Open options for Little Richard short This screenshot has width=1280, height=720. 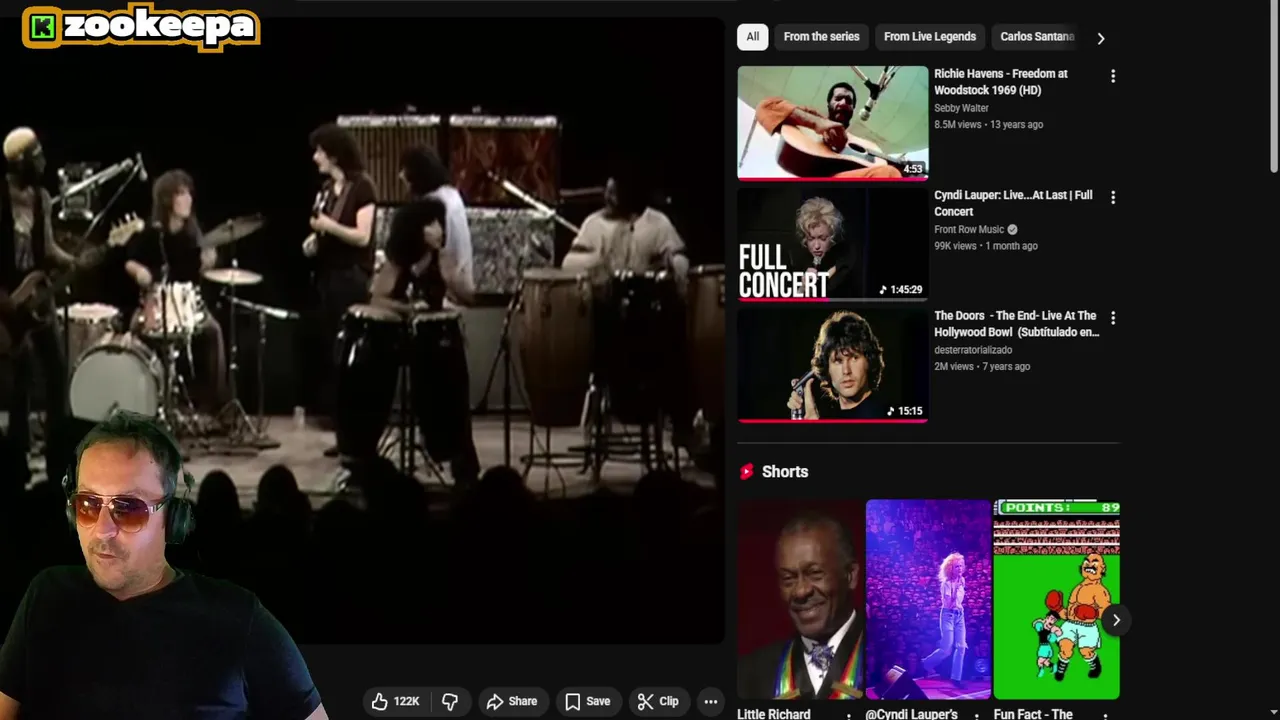coord(848,716)
